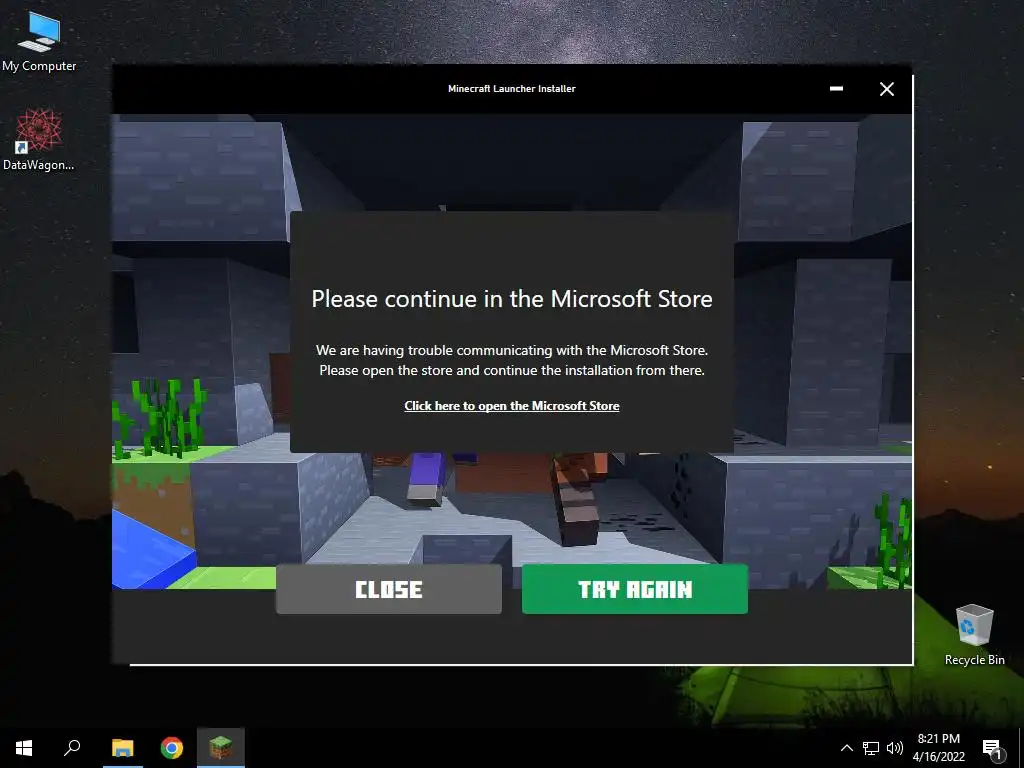This screenshot has width=1024, height=768.
Task: Open the My Computer desktop icon
Action: click(x=39, y=41)
